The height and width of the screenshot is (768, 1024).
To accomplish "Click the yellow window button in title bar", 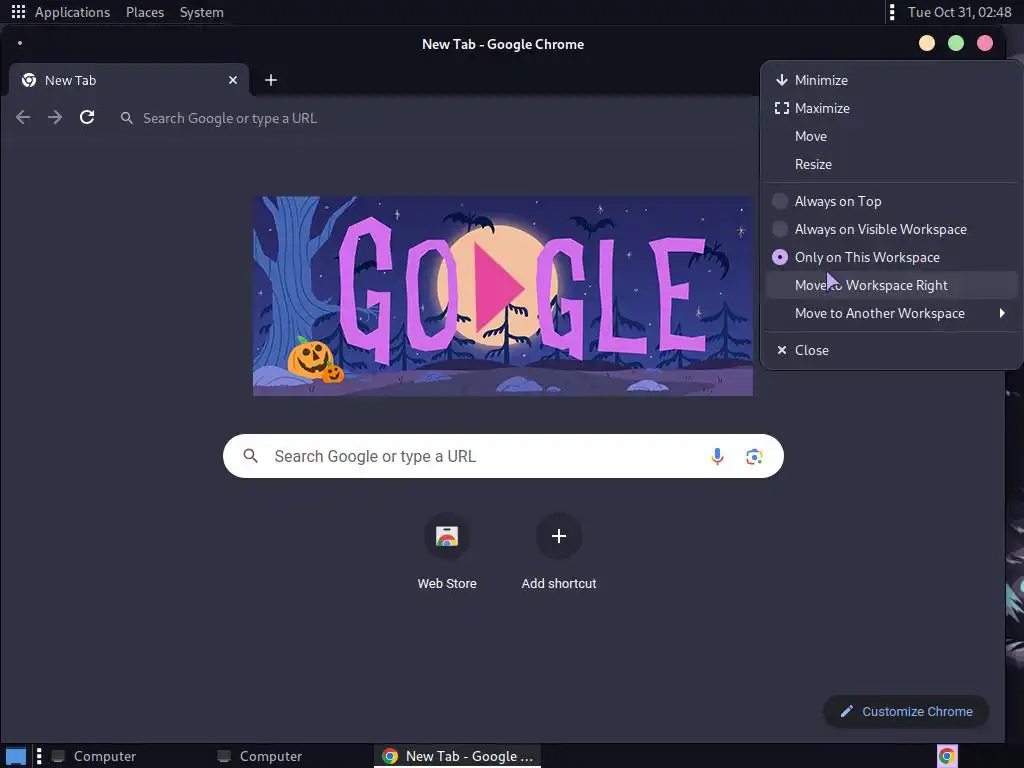I will (927, 43).
